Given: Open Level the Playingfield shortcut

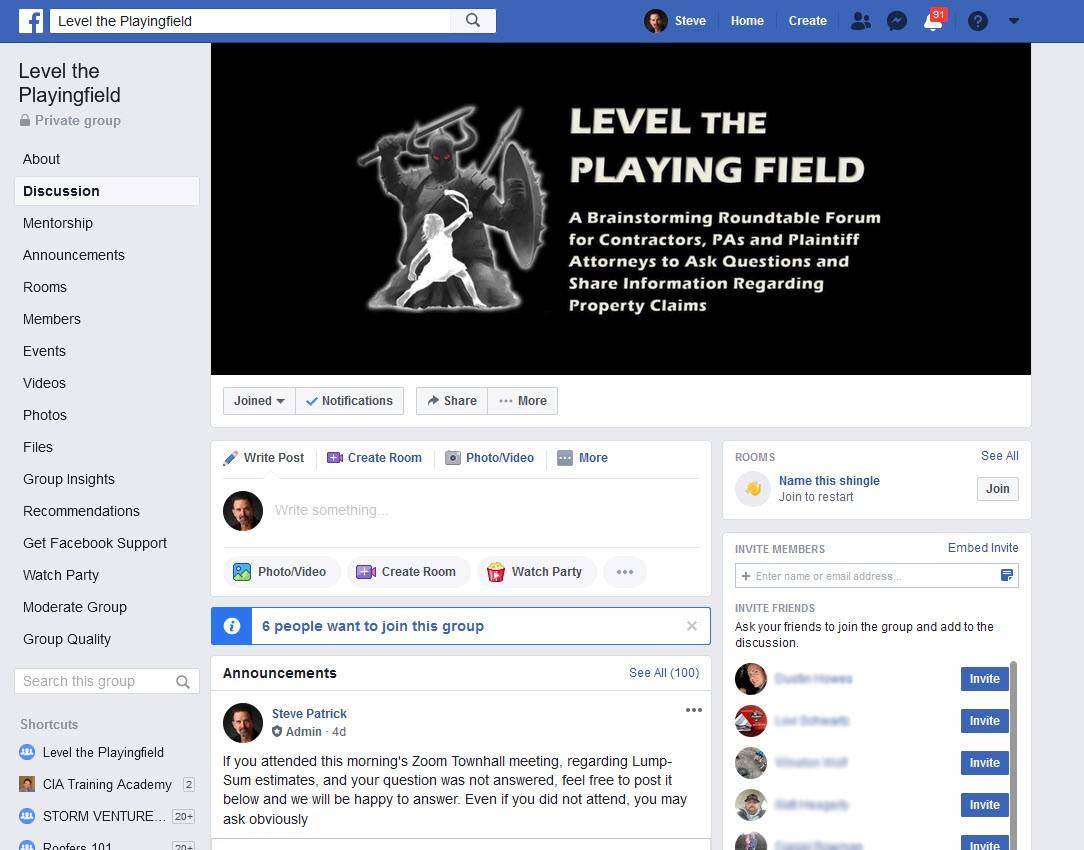Looking at the screenshot, I should coord(102,752).
